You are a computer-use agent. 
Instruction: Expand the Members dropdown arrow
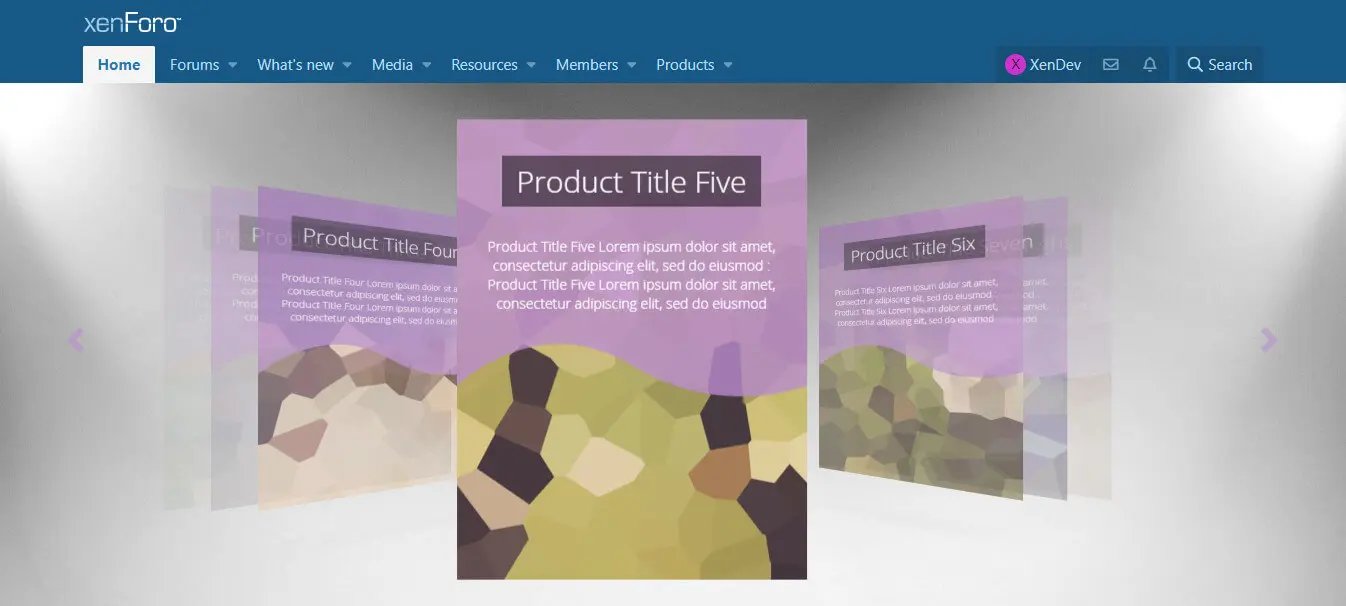(631, 65)
